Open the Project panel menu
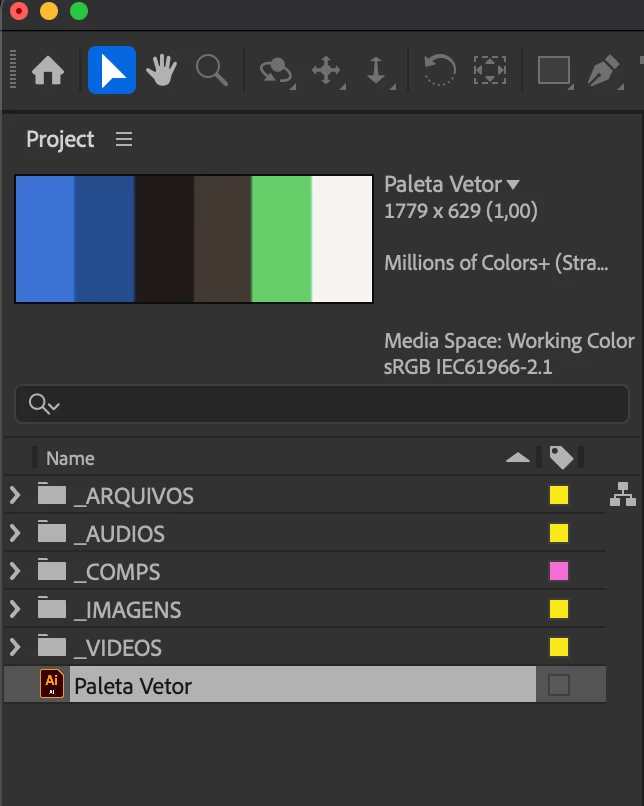Image resolution: width=644 pixels, height=806 pixels. point(124,140)
